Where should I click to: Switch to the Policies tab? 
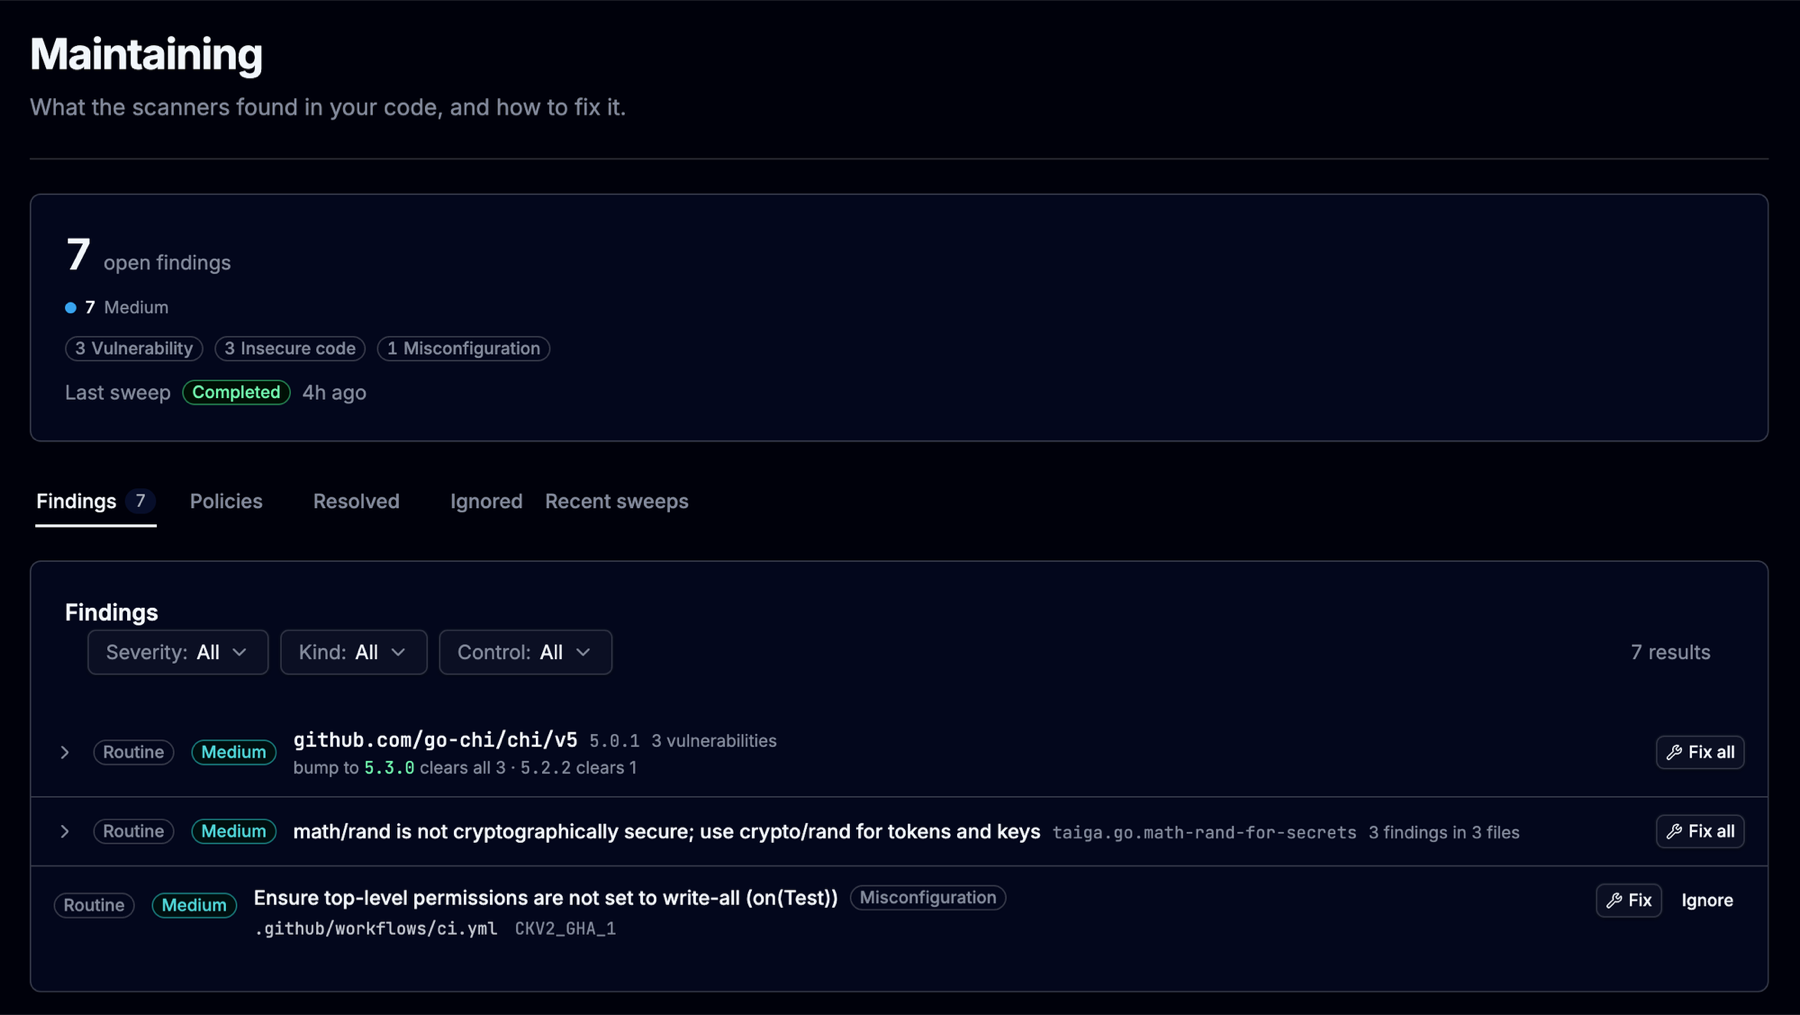[226, 501]
